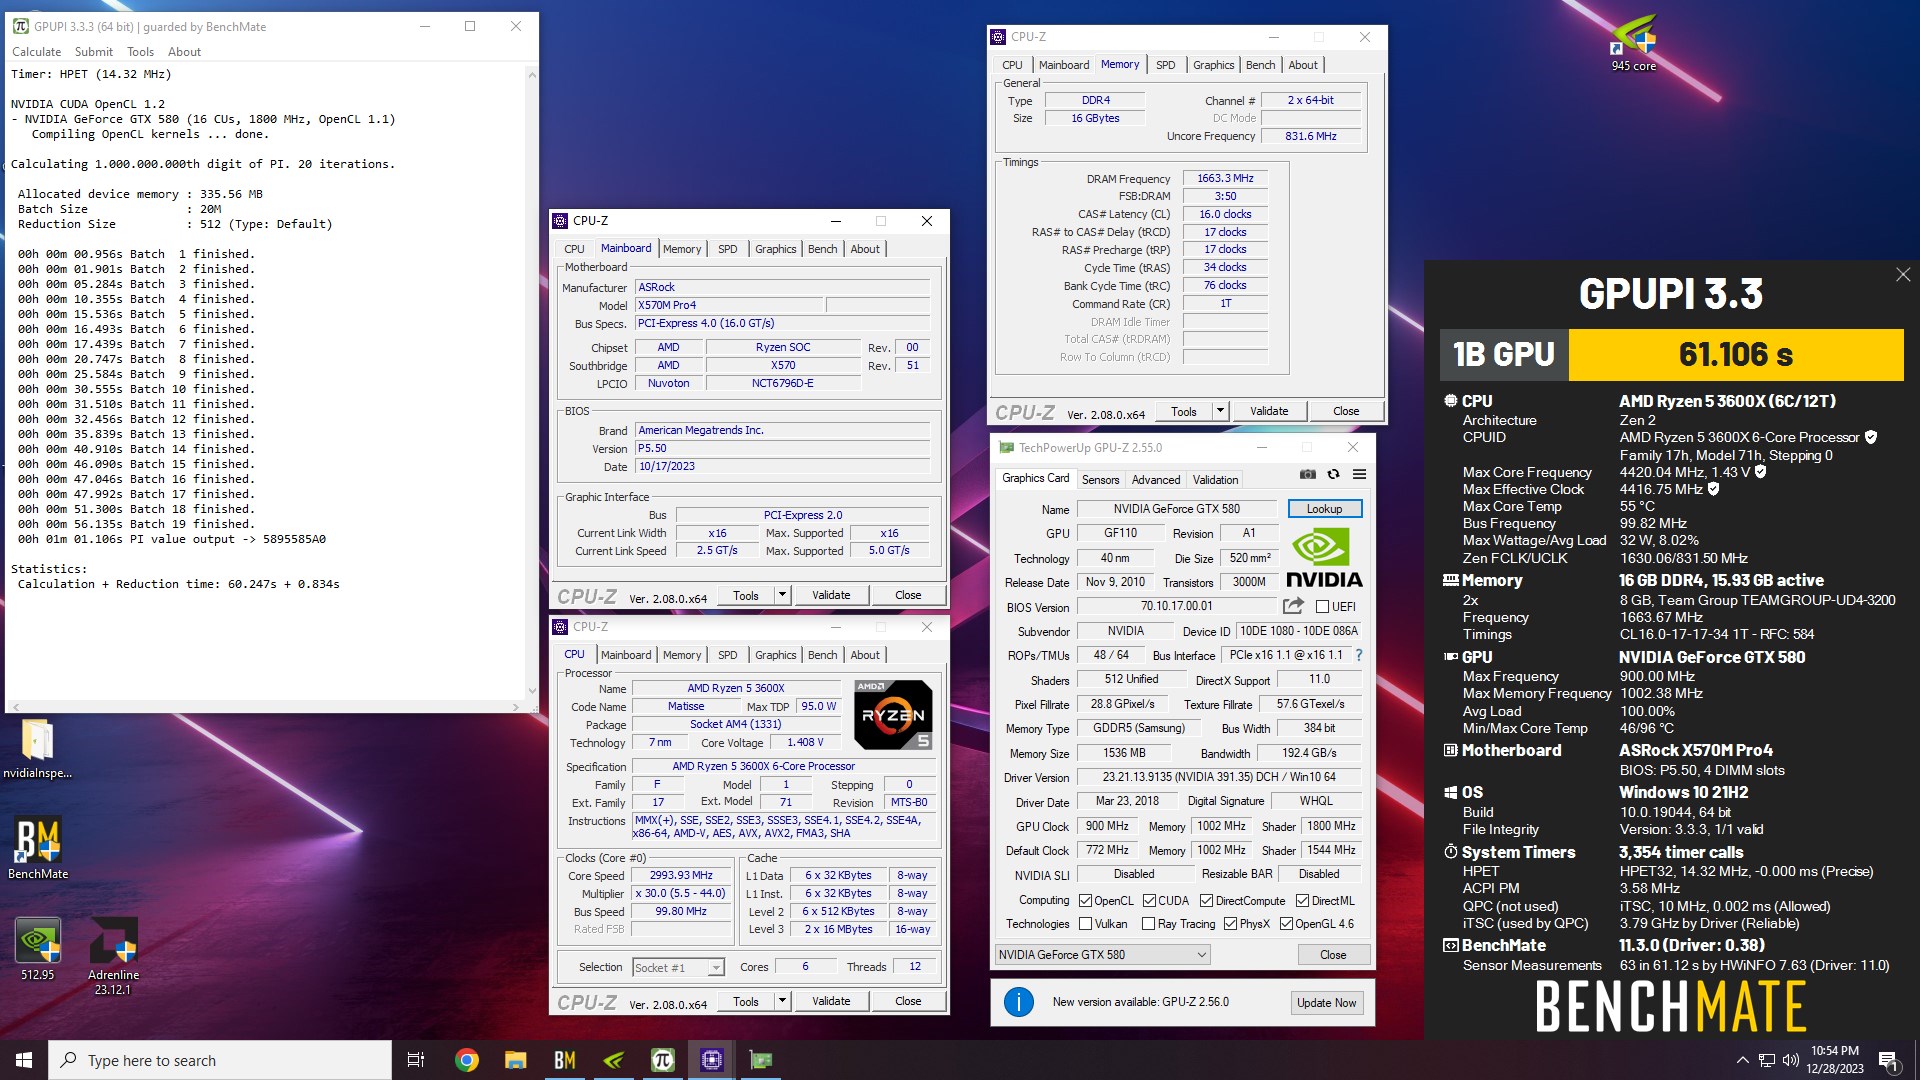
Task: Click the GPU-Z taskbar icon
Action: click(x=761, y=1060)
